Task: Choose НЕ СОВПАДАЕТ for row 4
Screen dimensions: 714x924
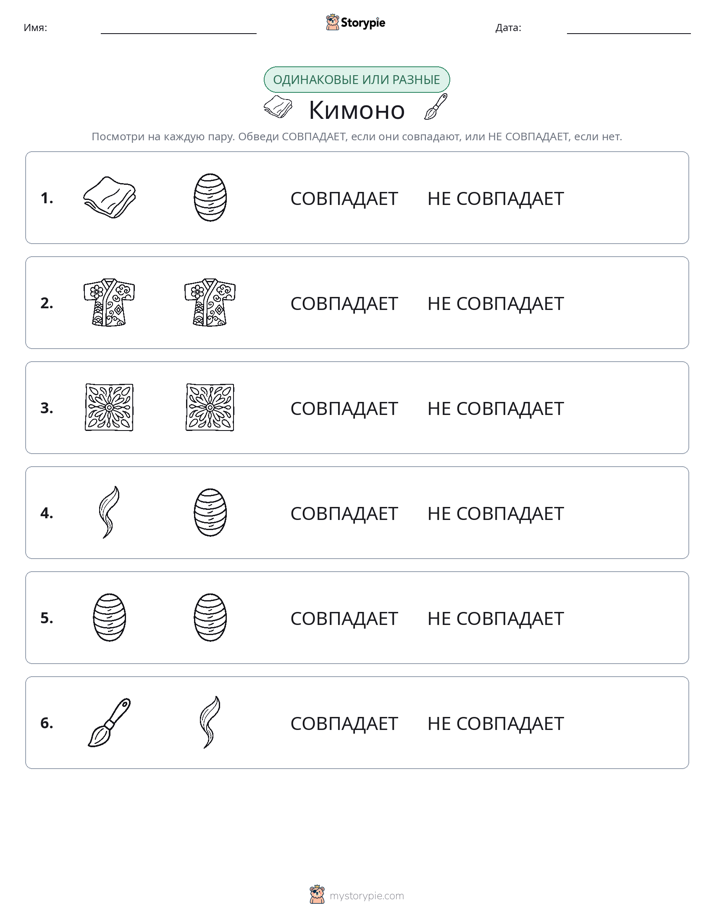Action: click(495, 513)
